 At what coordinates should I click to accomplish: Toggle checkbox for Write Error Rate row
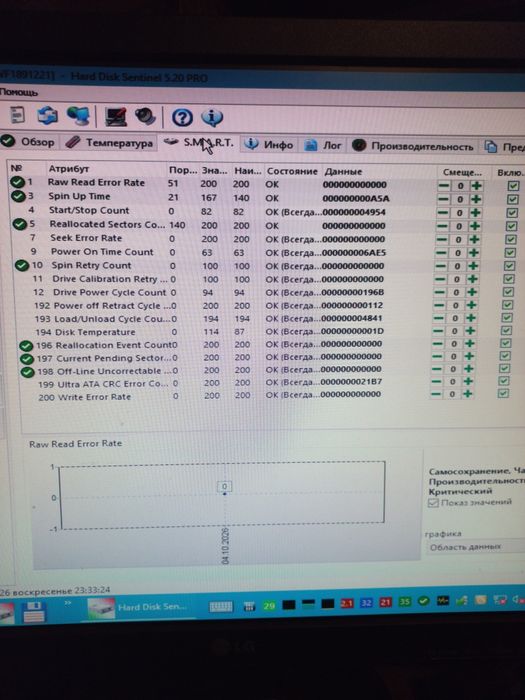click(503, 393)
